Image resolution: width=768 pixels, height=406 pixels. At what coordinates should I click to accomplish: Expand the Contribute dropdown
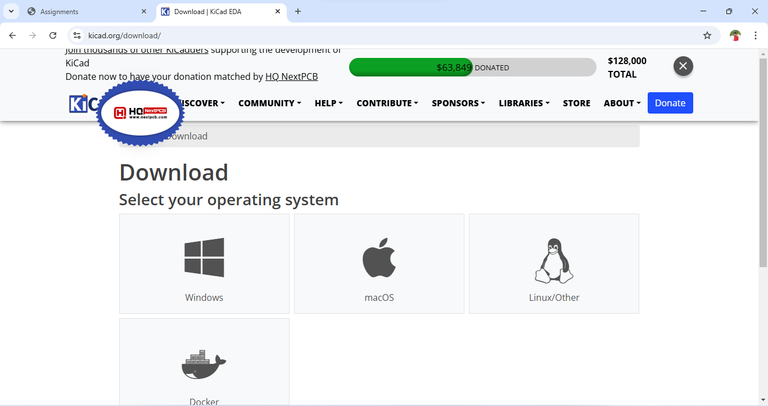(387, 103)
